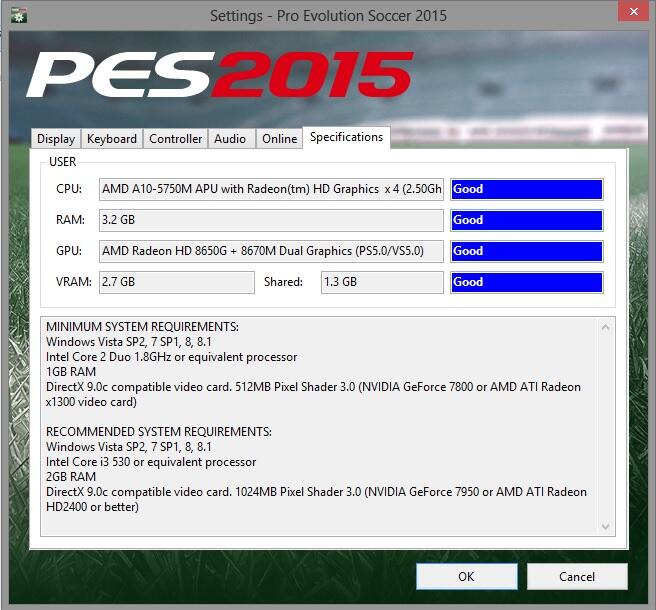Click the requirements scroll up arrow
656x610 pixels.
click(605, 328)
